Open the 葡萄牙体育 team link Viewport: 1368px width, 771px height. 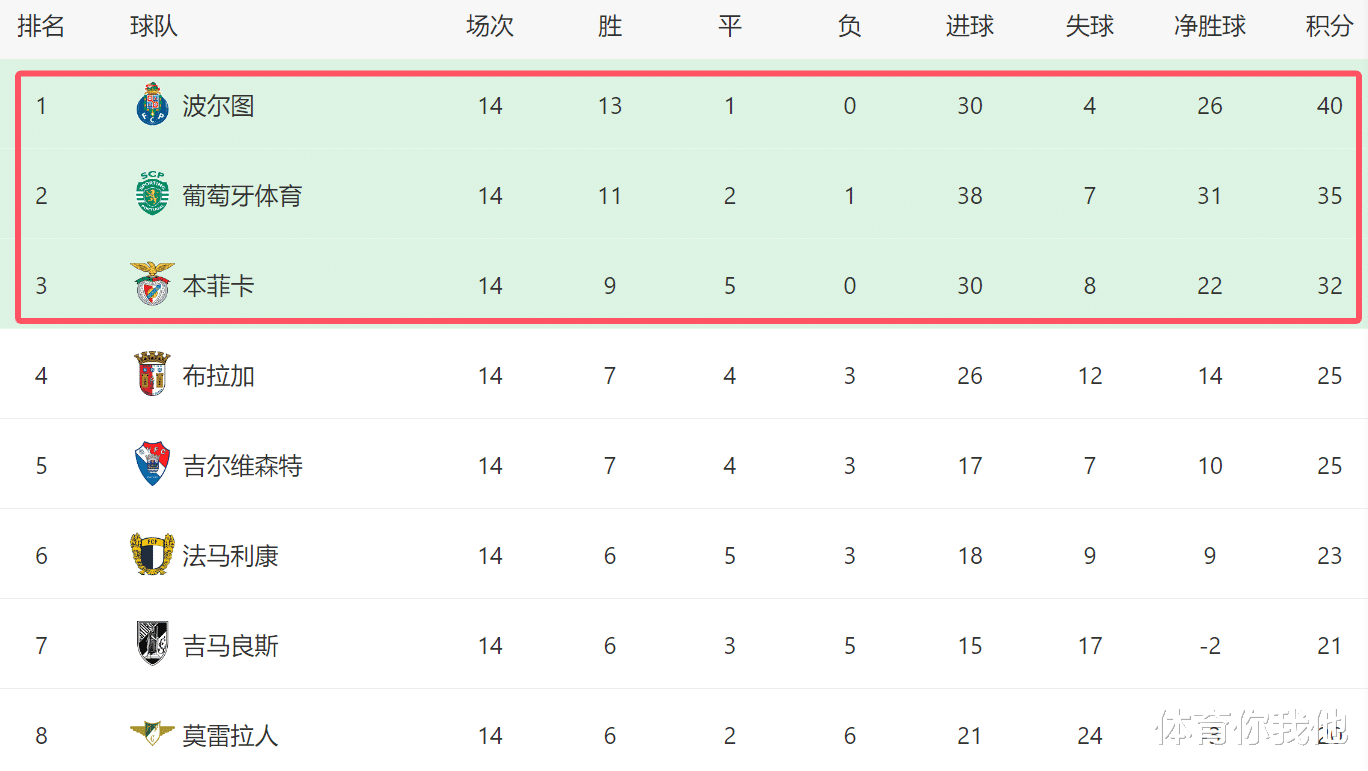[242, 196]
